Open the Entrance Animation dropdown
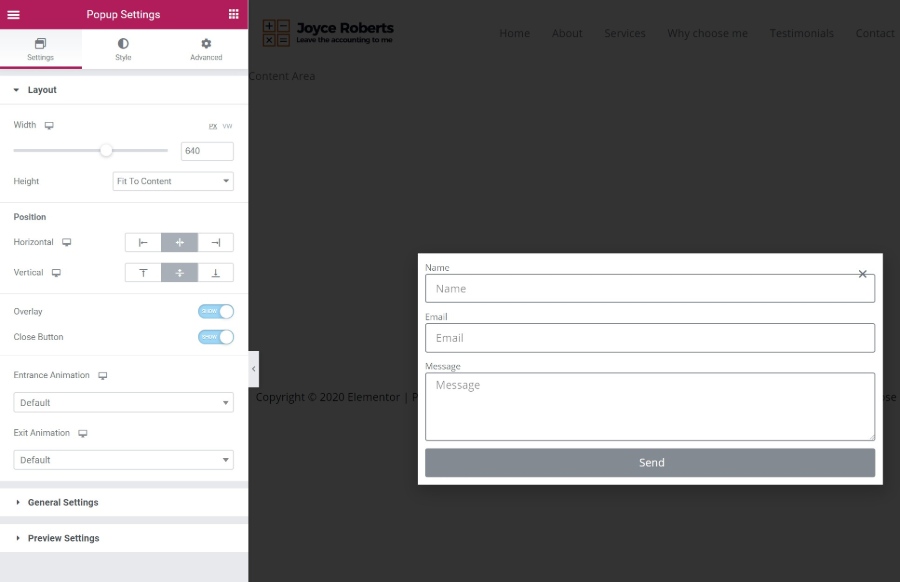Screen dimensions: 900x582 click(123, 402)
